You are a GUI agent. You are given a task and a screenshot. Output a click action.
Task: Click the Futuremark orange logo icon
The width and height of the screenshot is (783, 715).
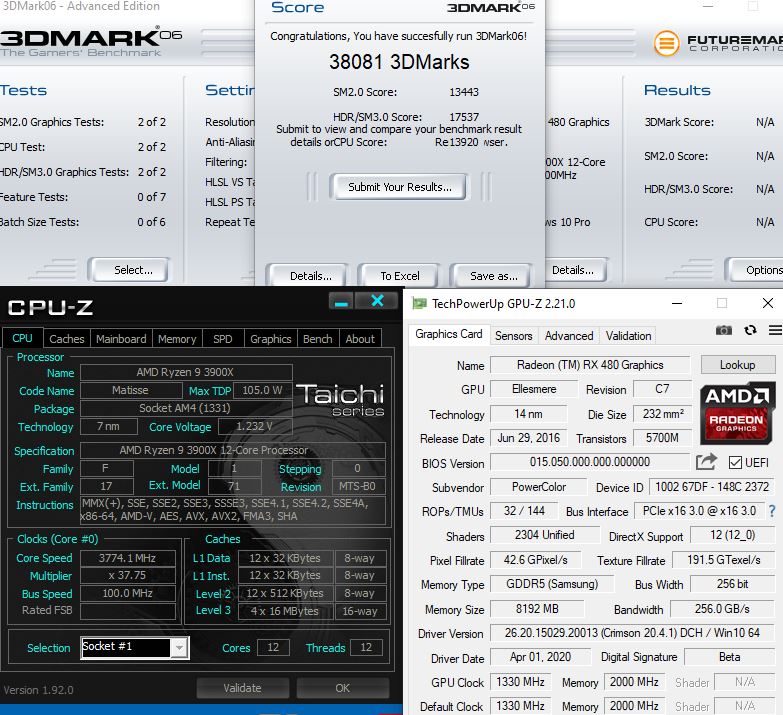(x=667, y=43)
